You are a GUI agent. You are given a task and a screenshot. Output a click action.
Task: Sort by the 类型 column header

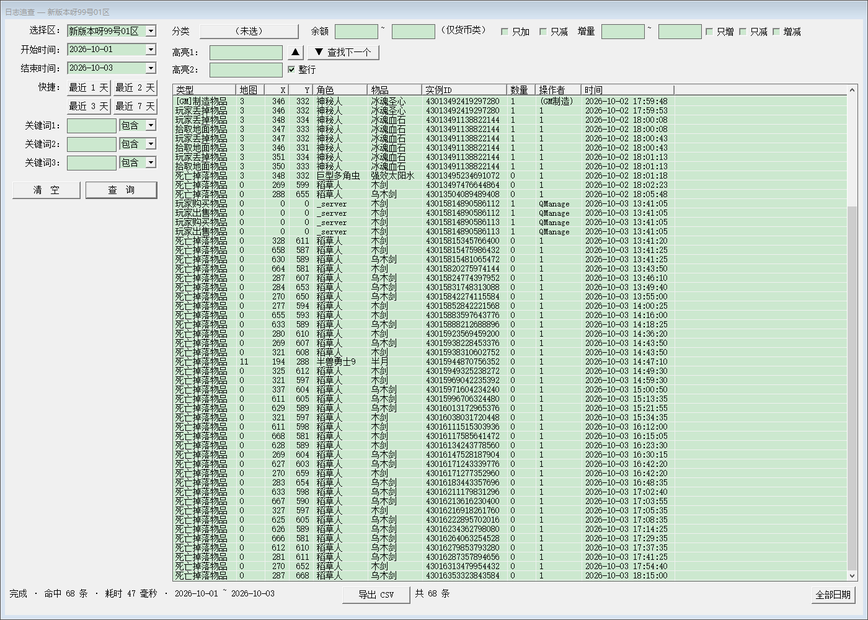click(x=204, y=90)
